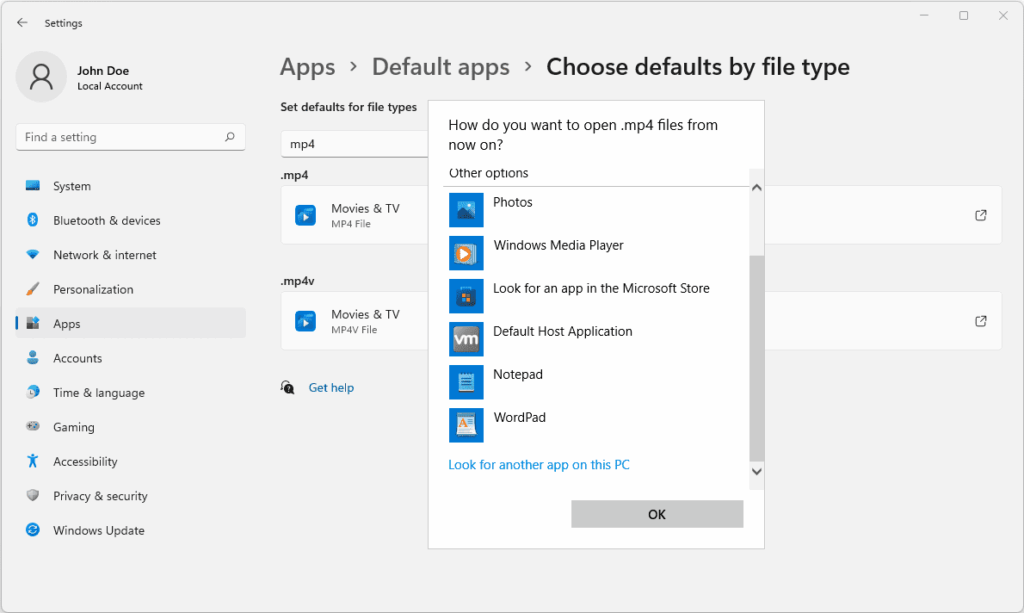Click the dialog scrollbar up arrow

[757, 188]
